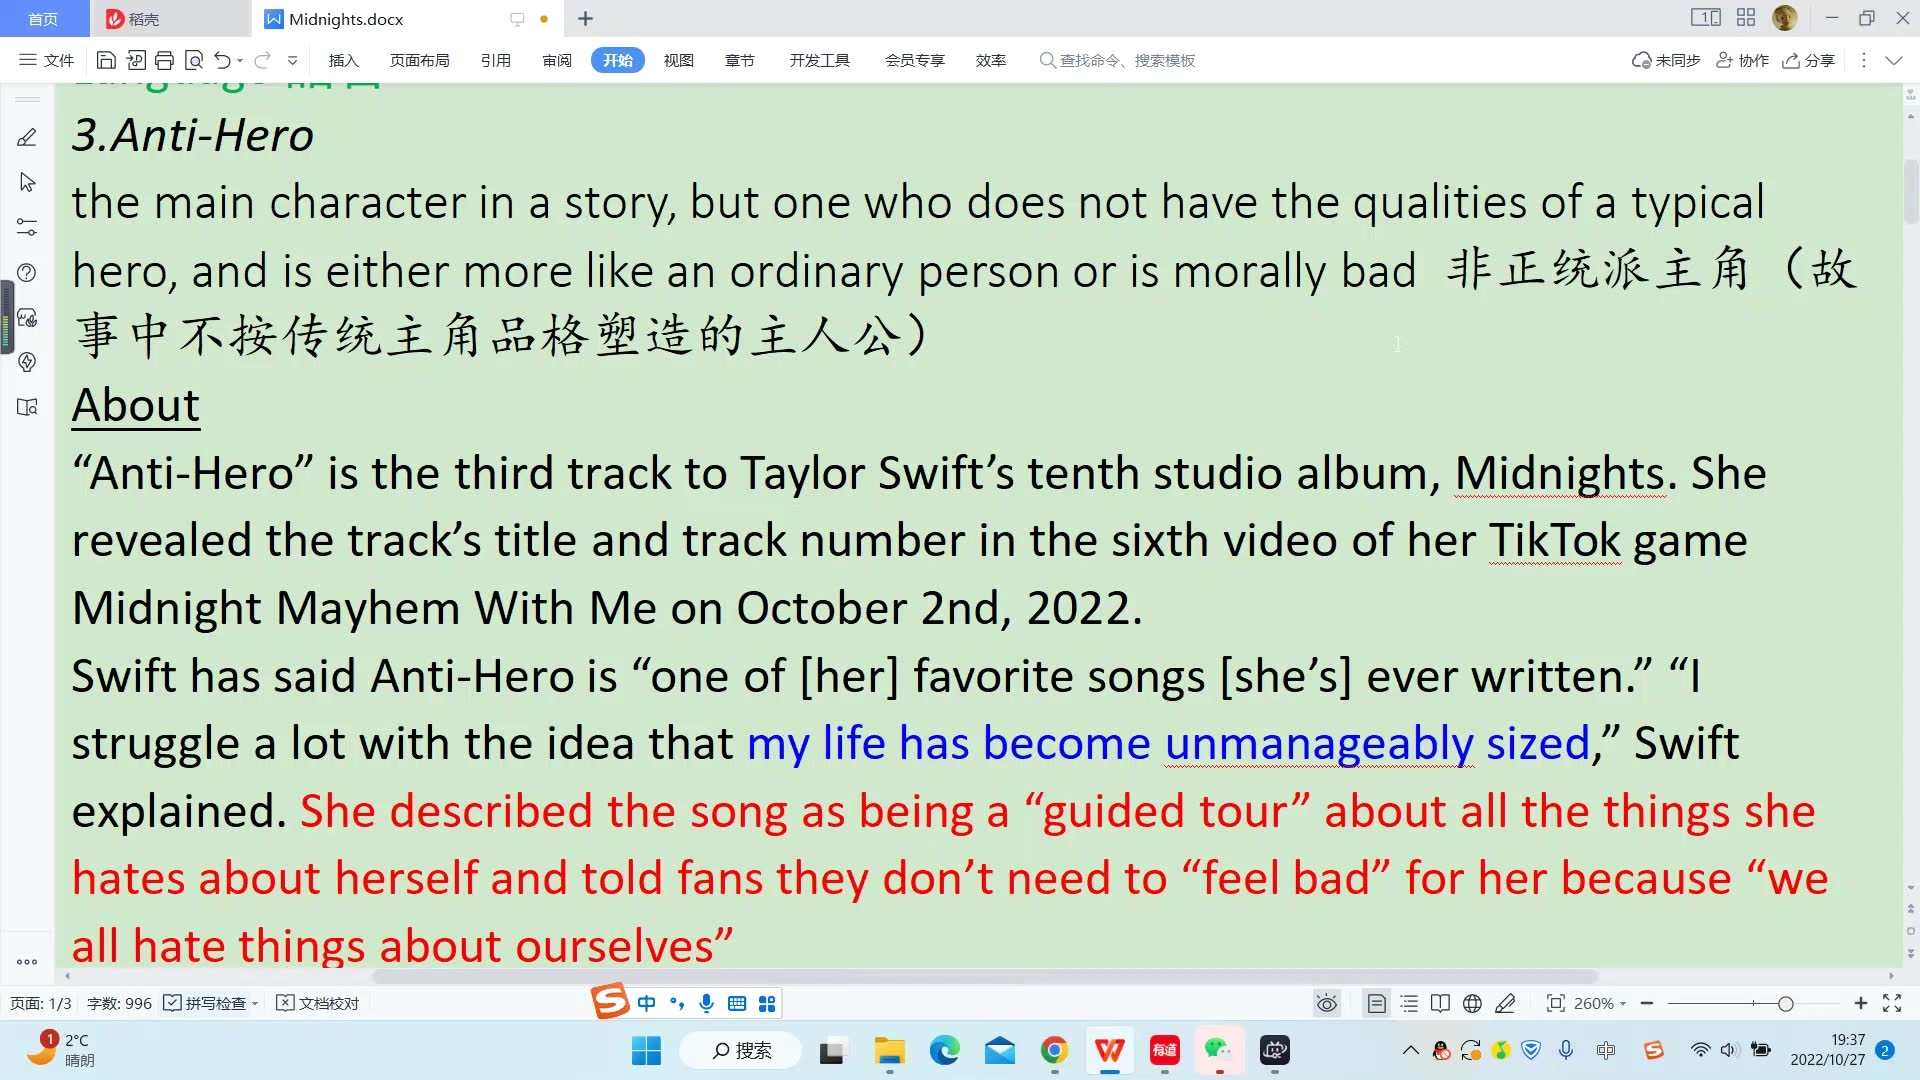Click the window layout switch icon
The image size is (1920, 1080).
[x=1706, y=18]
